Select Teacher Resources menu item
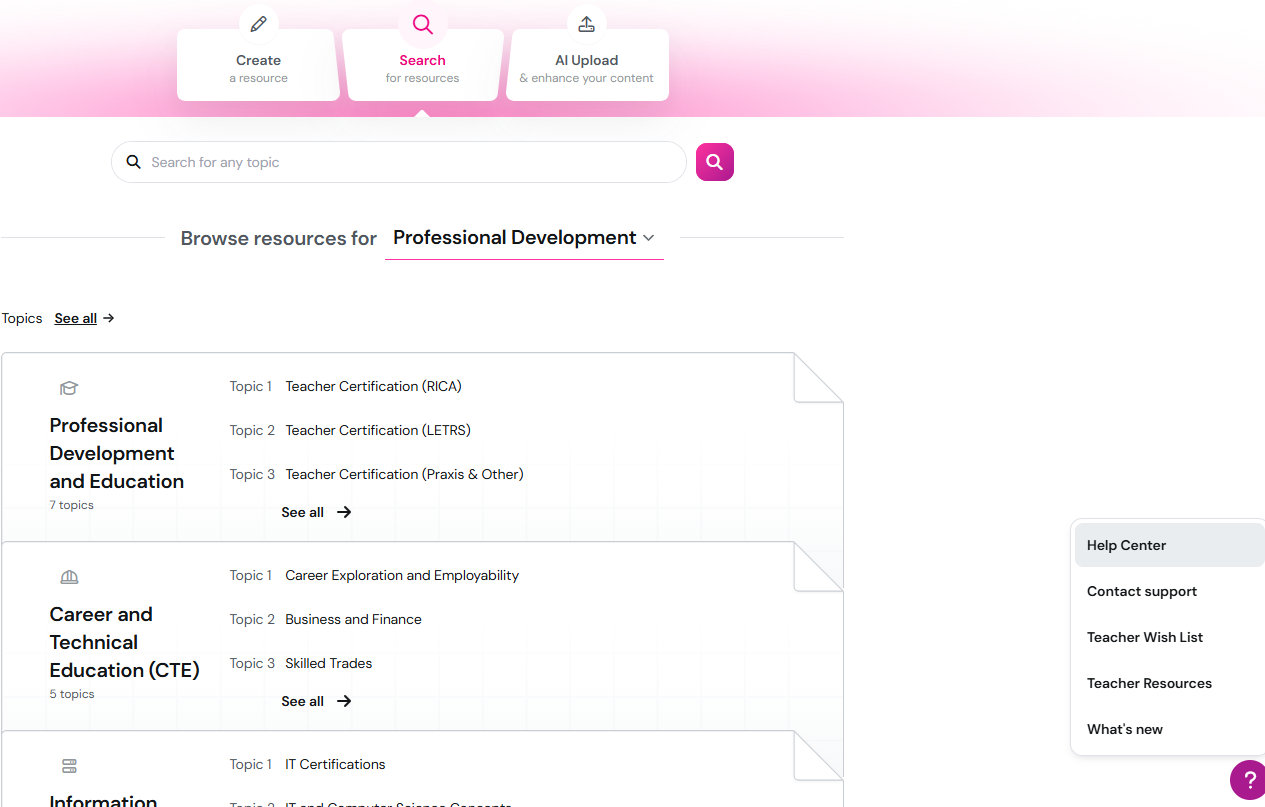1265x807 pixels. tap(1169, 683)
